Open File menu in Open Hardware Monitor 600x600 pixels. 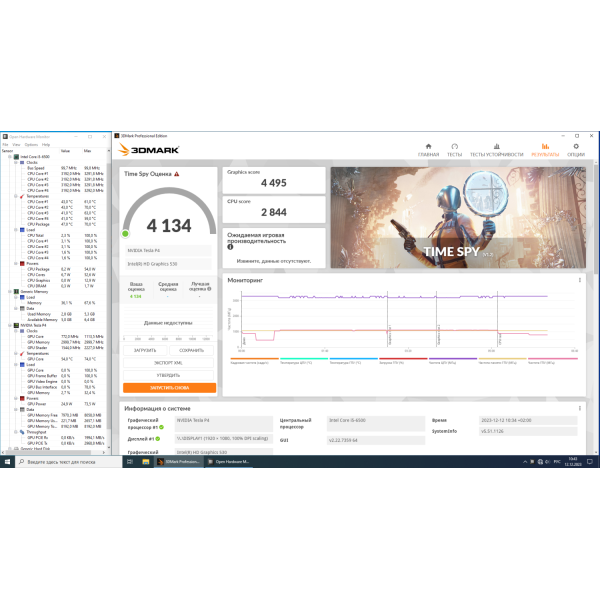(x=5, y=145)
